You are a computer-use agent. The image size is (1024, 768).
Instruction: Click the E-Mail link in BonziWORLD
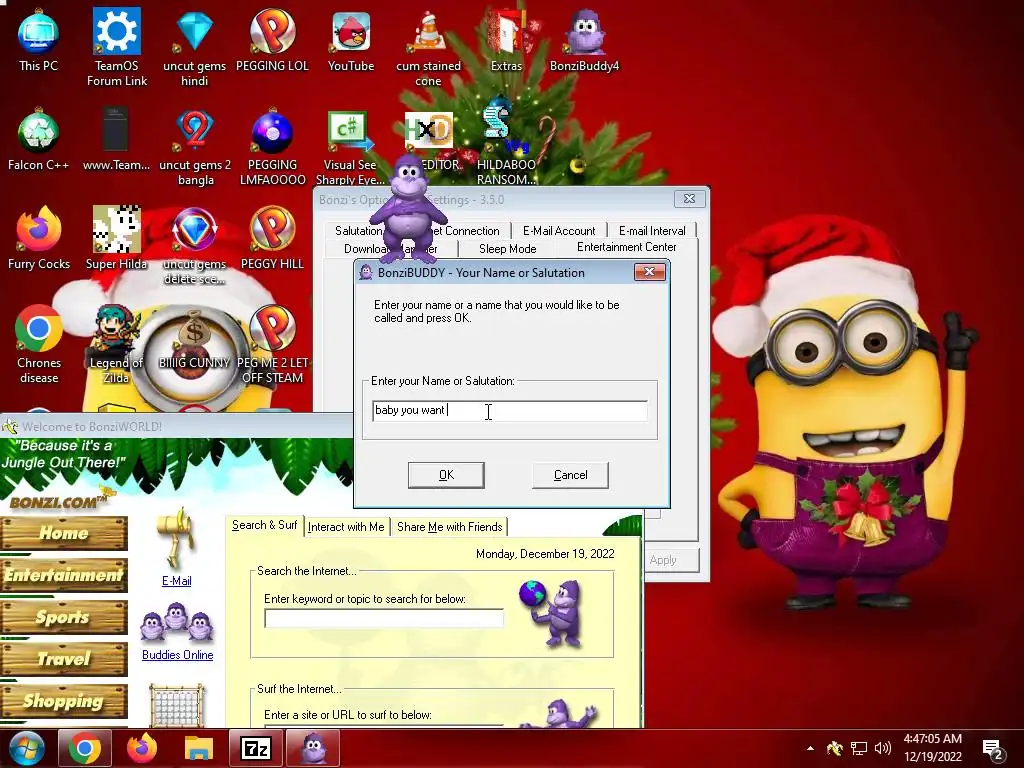176,581
